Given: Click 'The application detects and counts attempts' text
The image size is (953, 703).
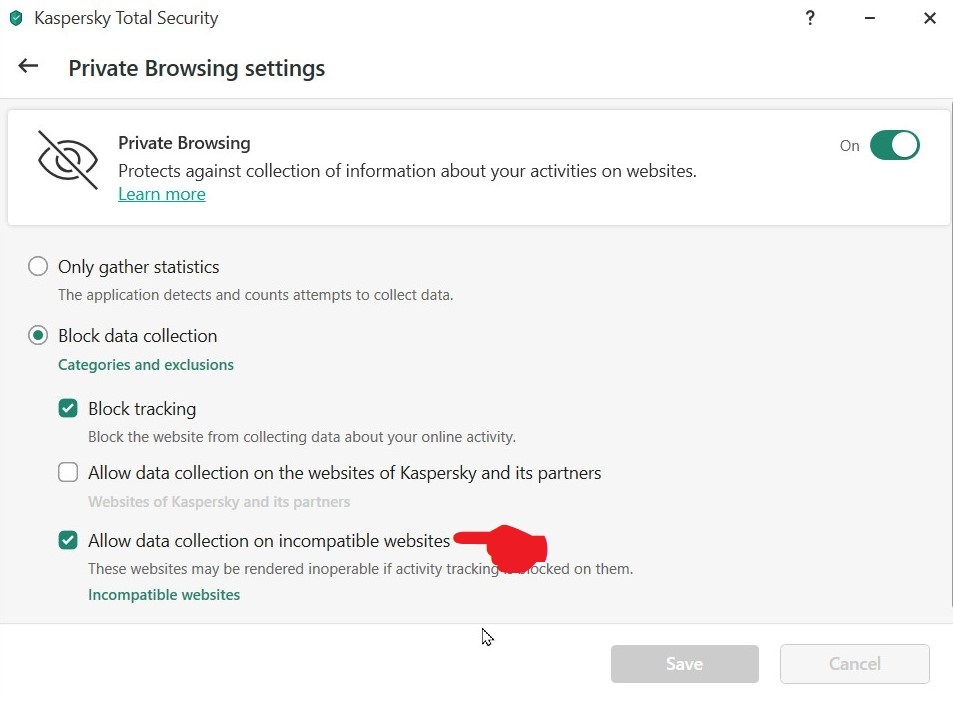Looking at the screenshot, I should tap(255, 295).
